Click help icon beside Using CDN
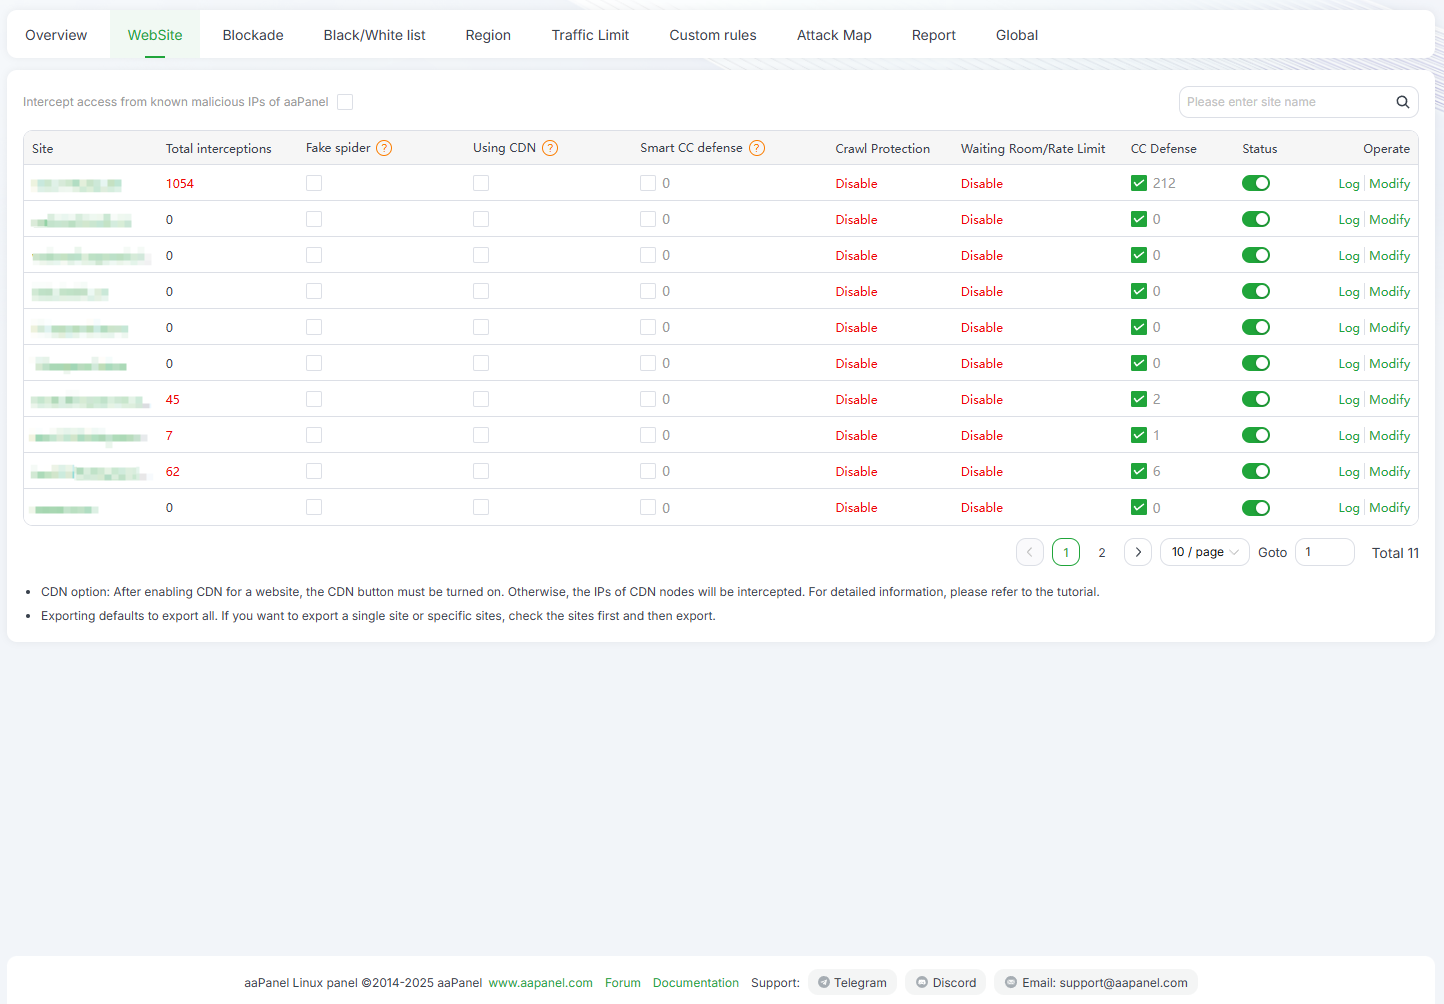 click(550, 148)
